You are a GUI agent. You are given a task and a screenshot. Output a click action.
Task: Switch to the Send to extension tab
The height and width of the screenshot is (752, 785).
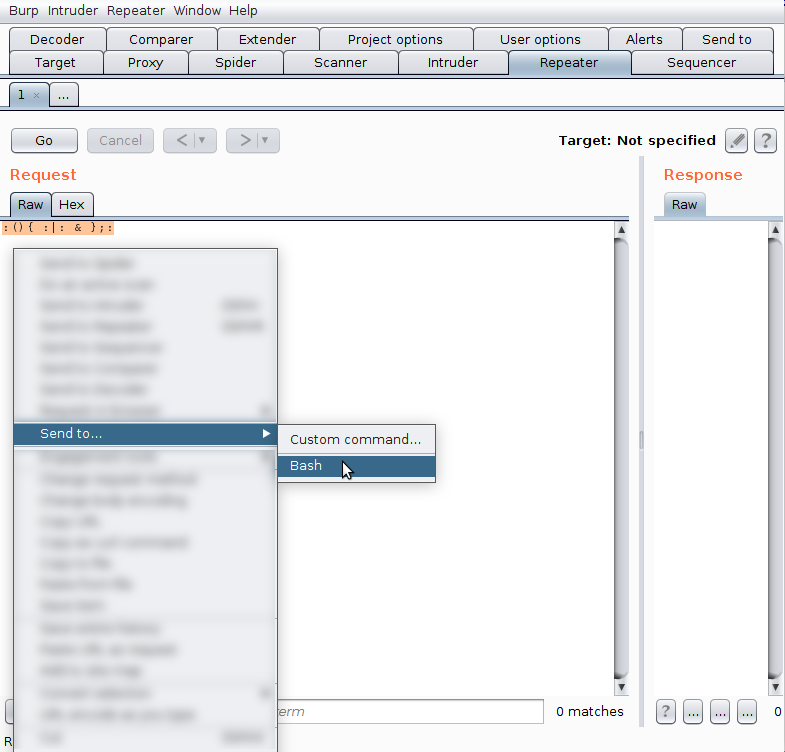pos(727,40)
